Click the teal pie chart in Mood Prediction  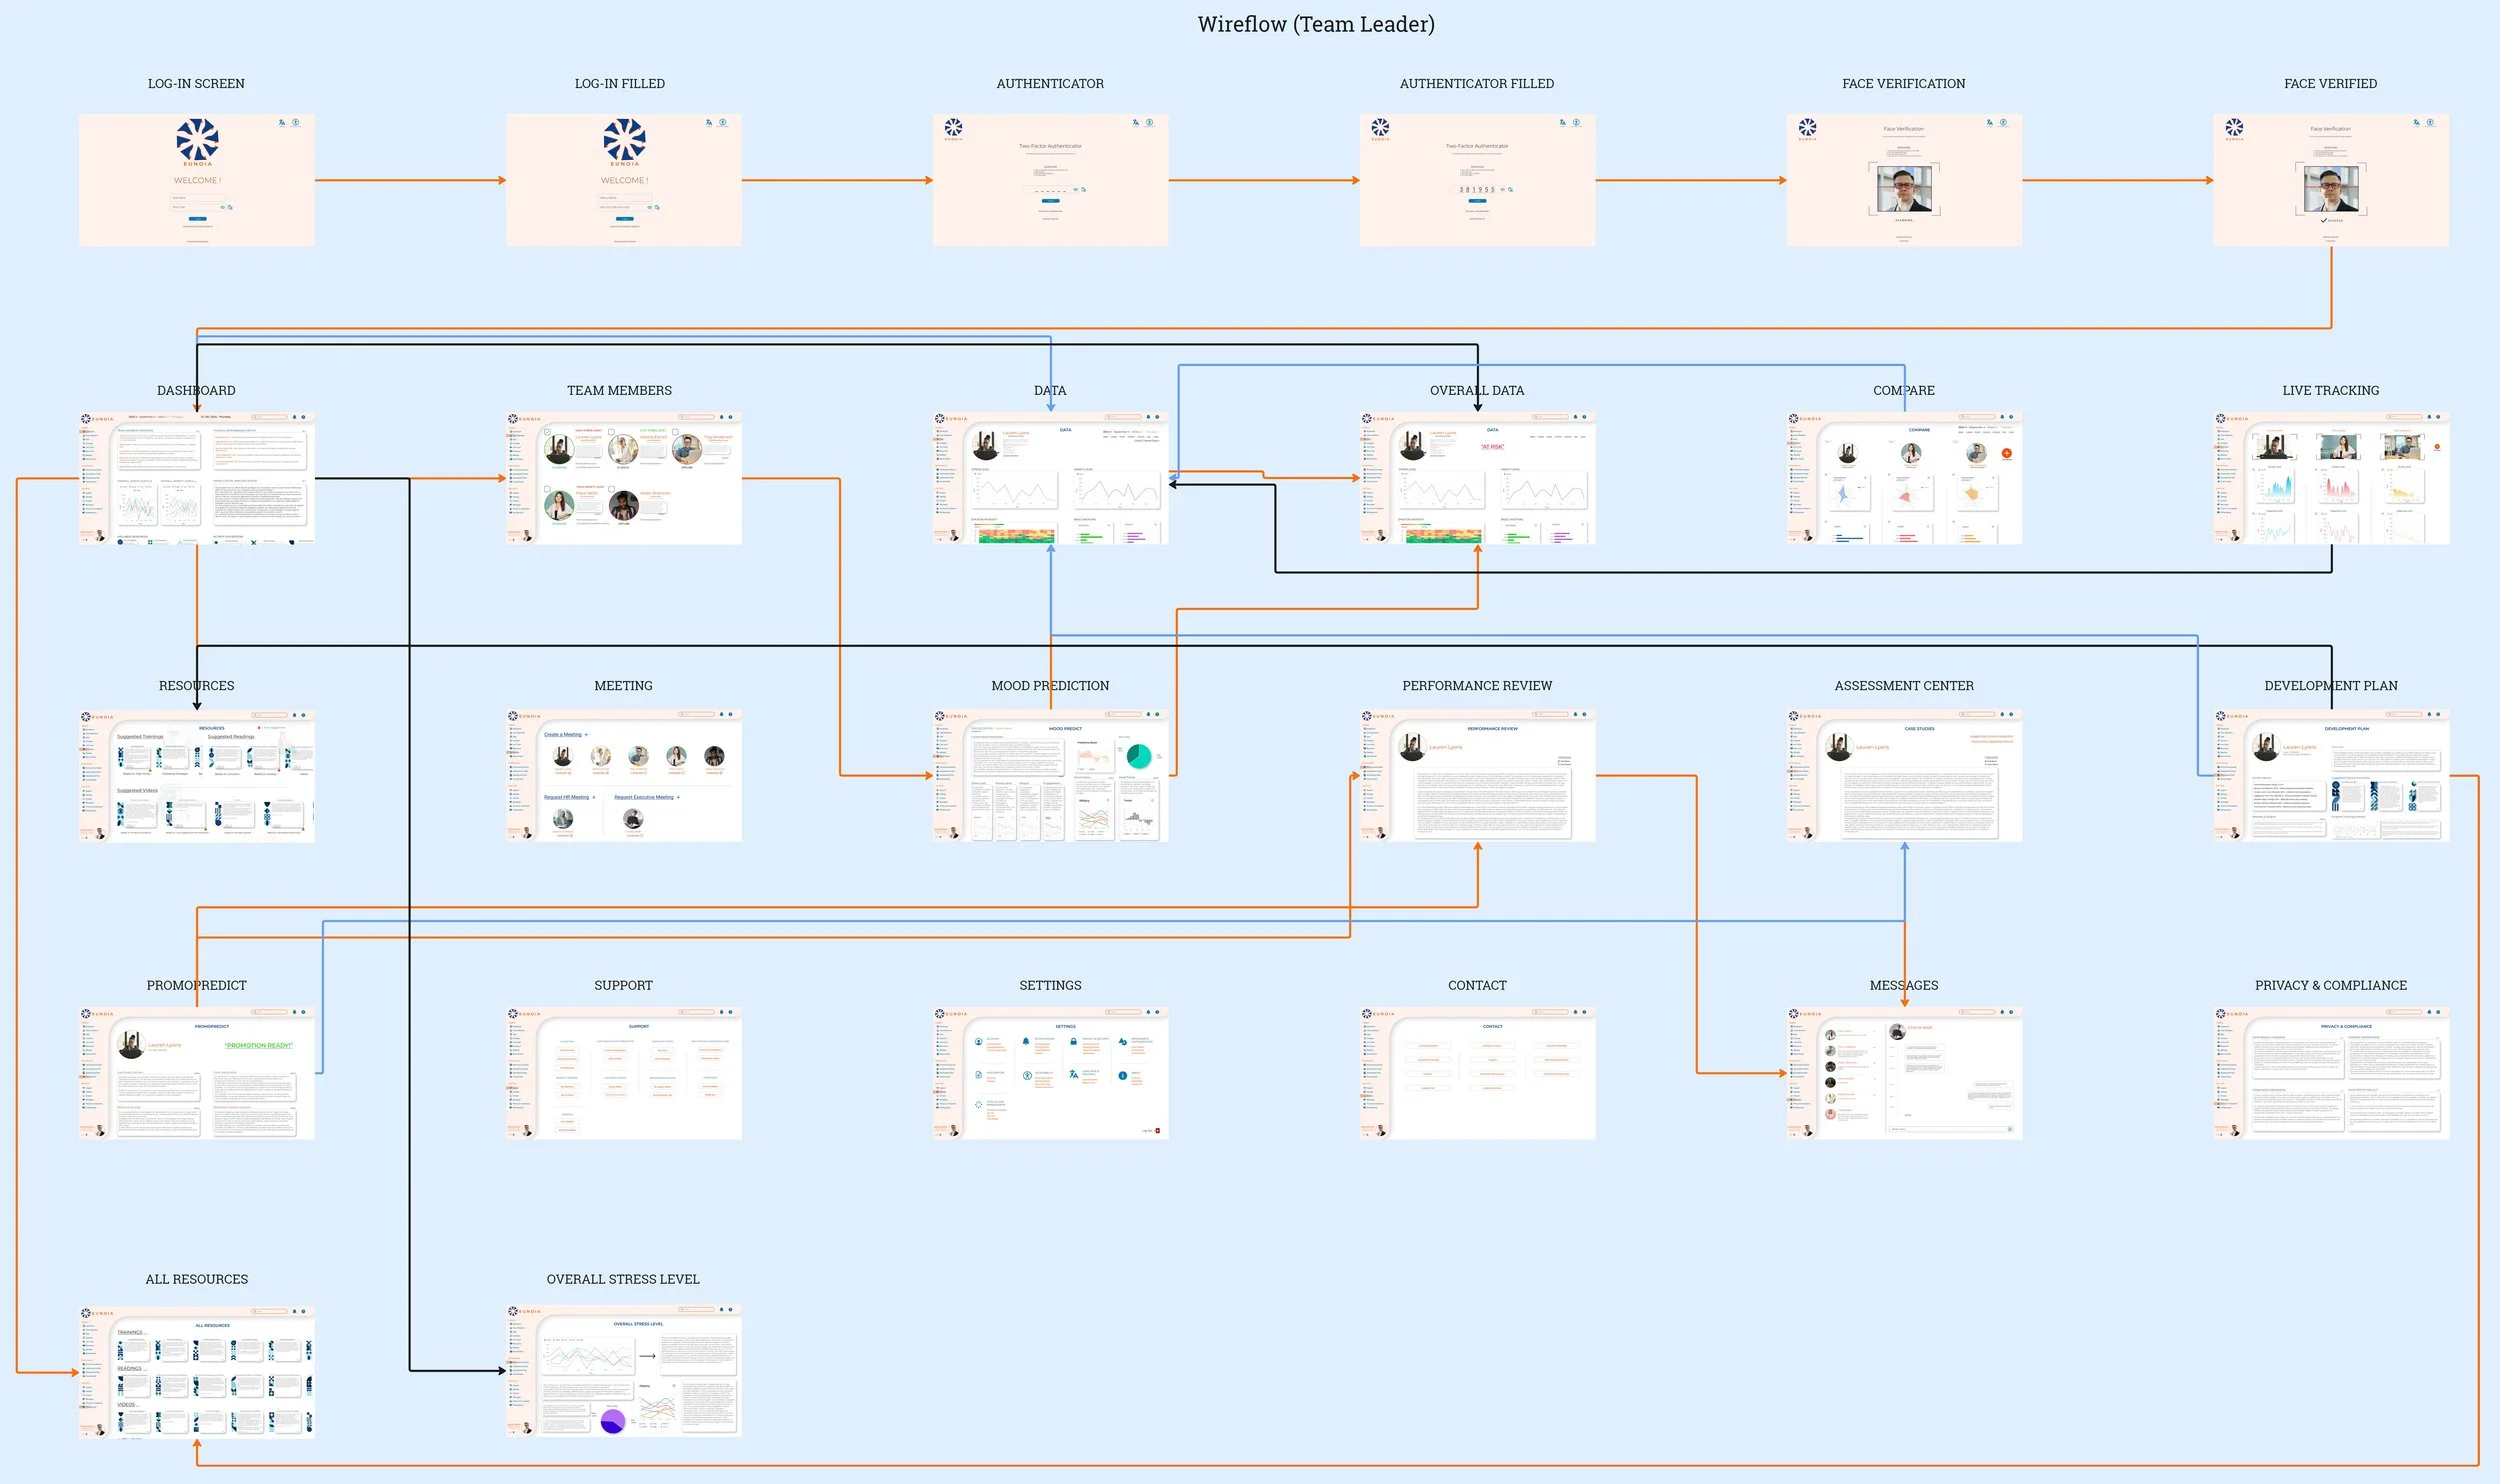(x=1139, y=757)
